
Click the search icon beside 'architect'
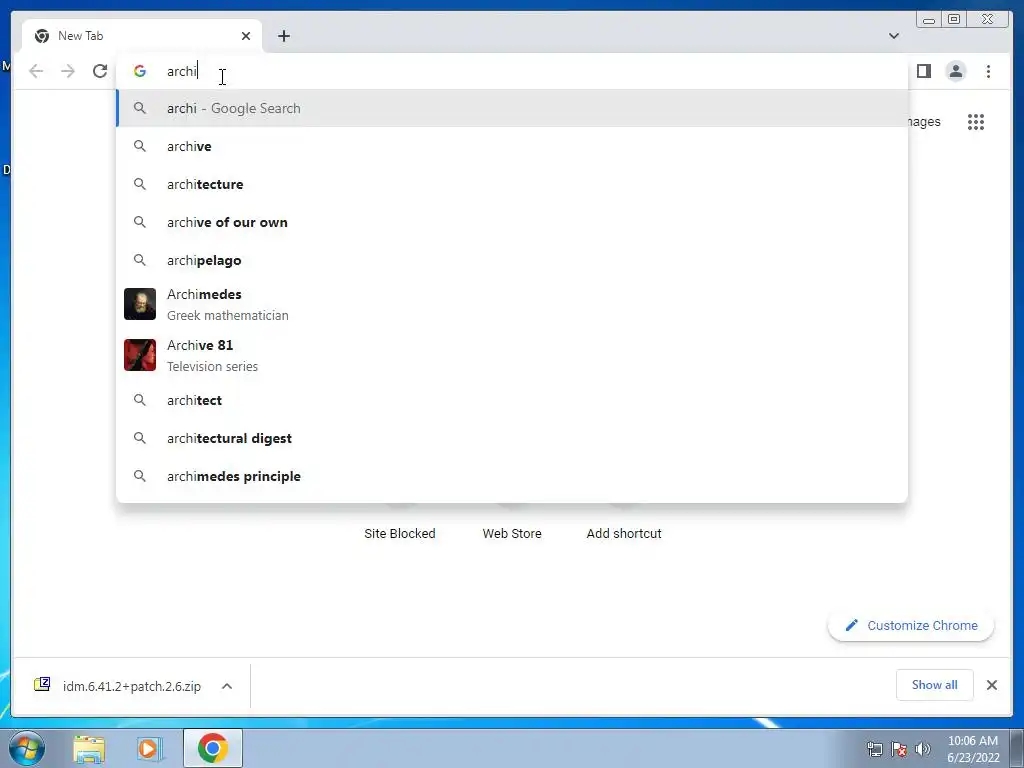(x=140, y=400)
